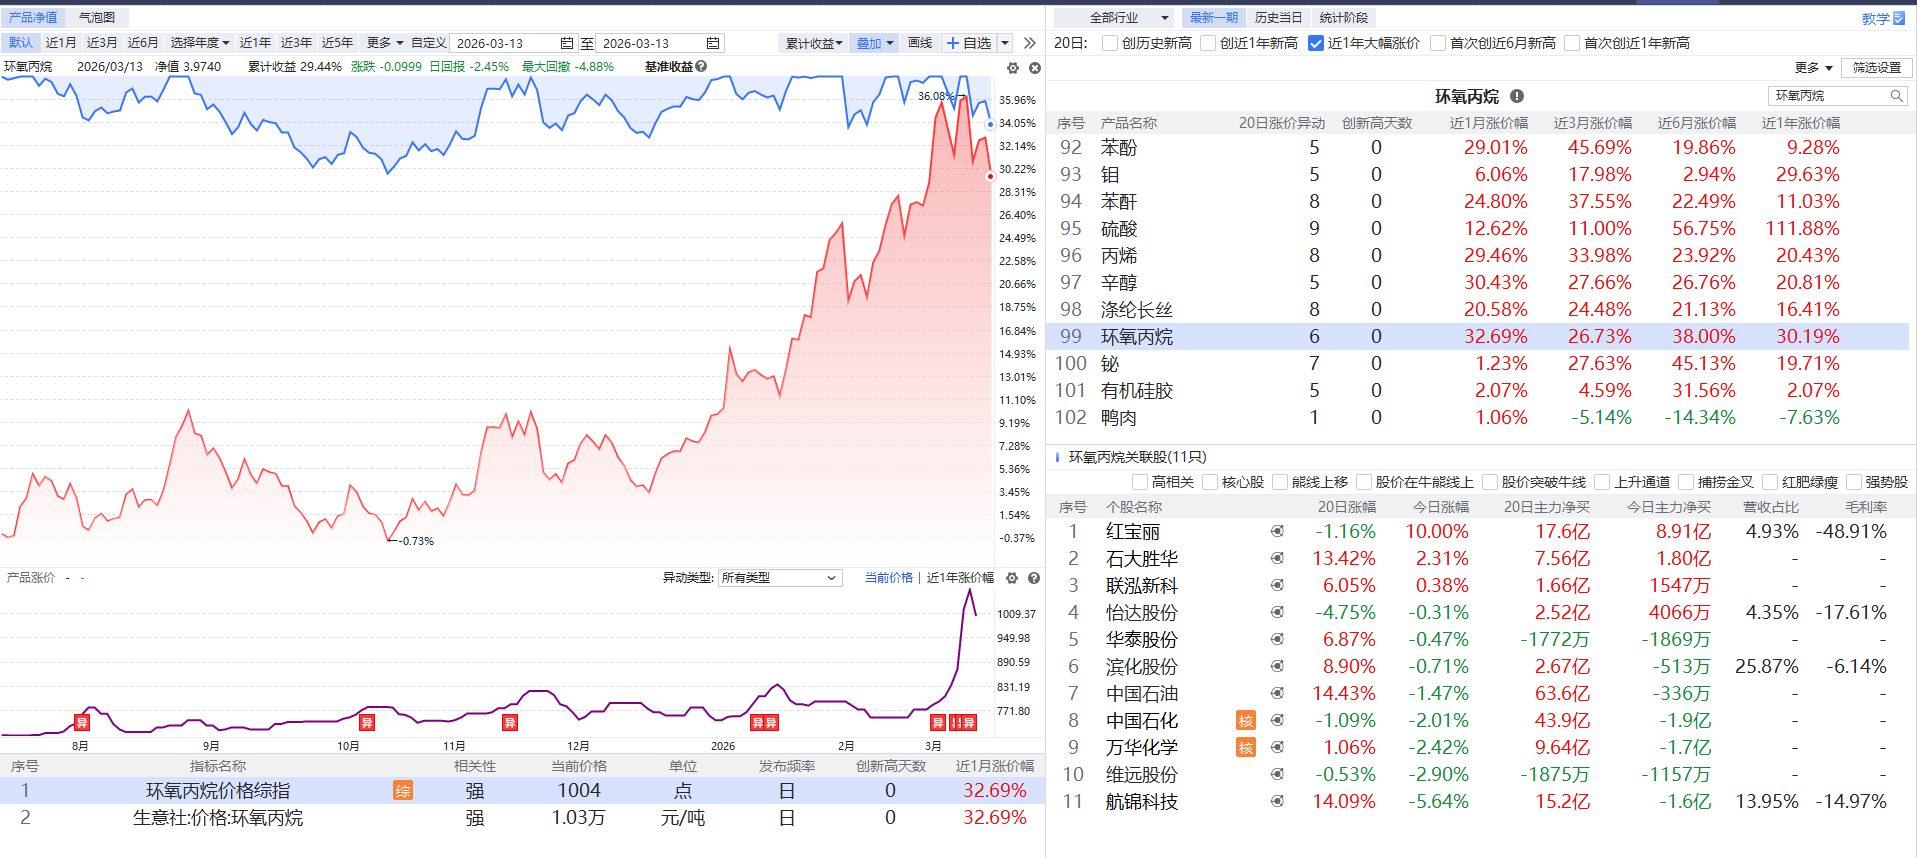Uncheck the 近1年大幅涨价 filter
This screenshot has height=858, width=1917.
(1316, 43)
